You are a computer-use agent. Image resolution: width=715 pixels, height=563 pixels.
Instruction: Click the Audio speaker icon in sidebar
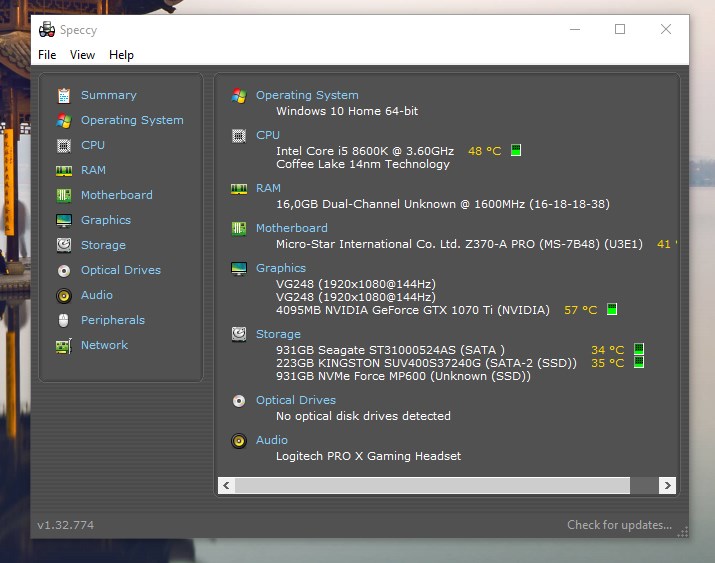point(64,295)
